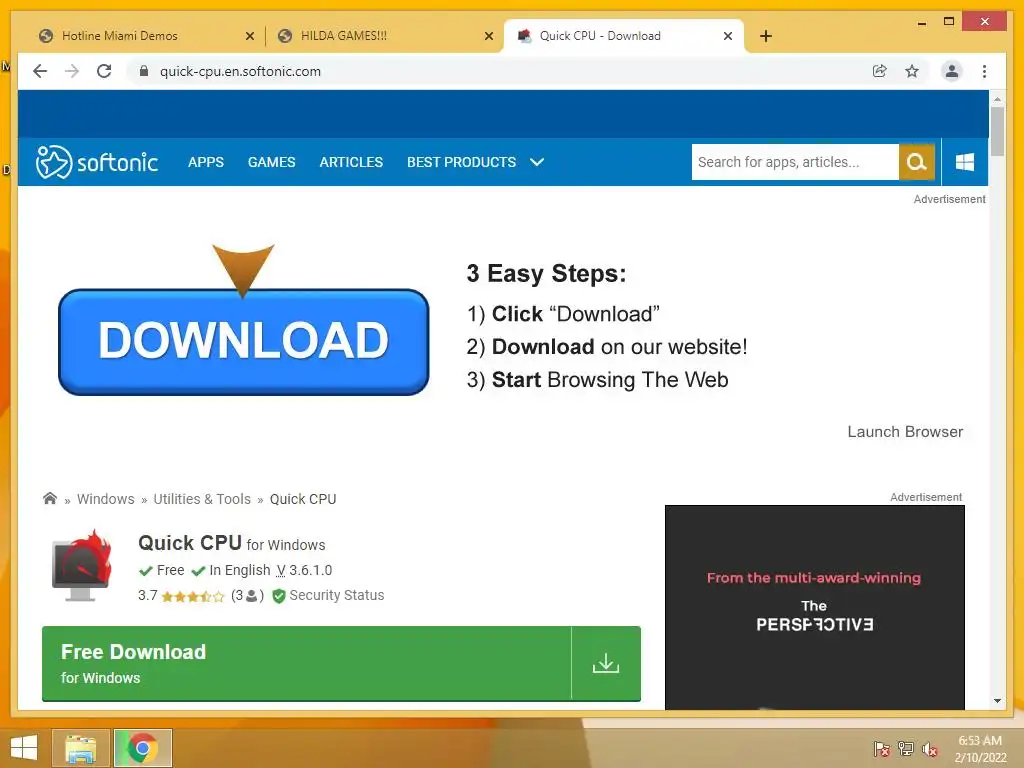Open Chrome's three-dot menu
Screen dimensions: 1024x768
(984, 71)
